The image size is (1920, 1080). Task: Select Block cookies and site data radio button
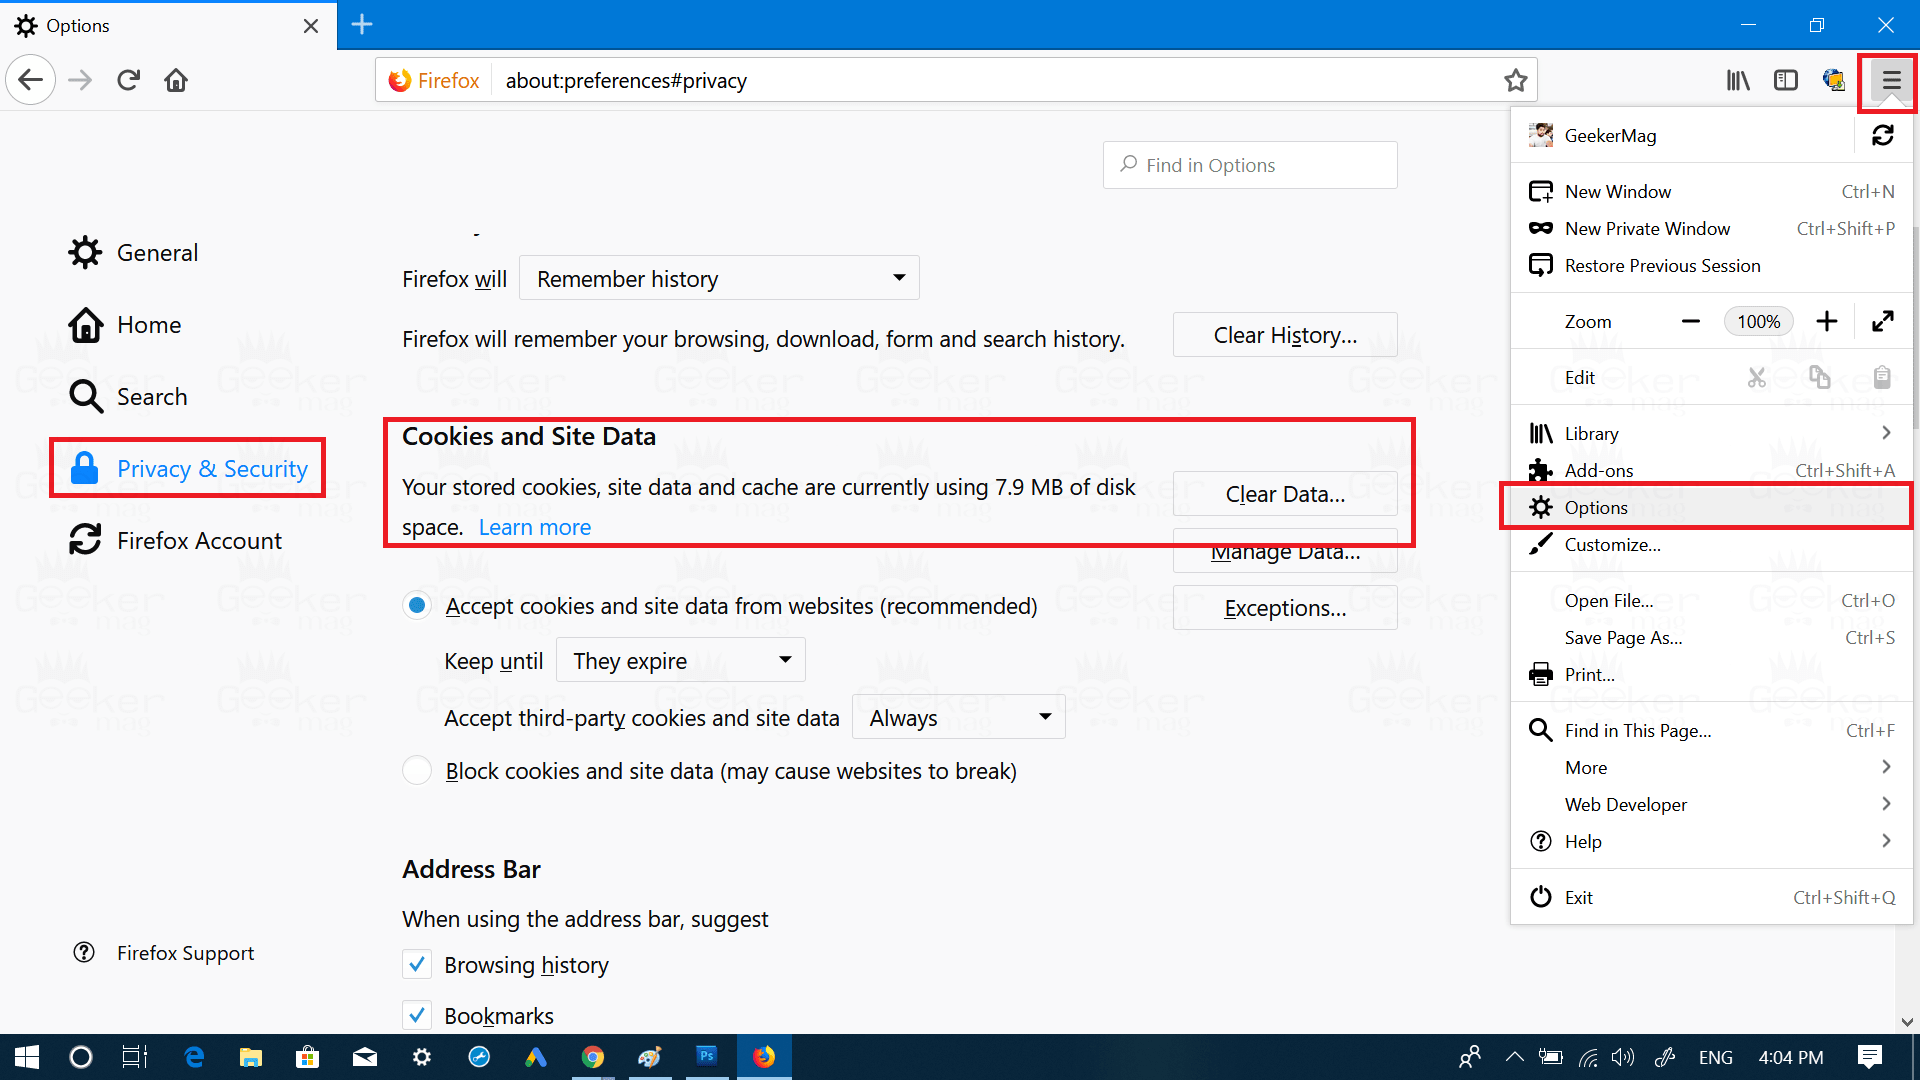(417, 770)
